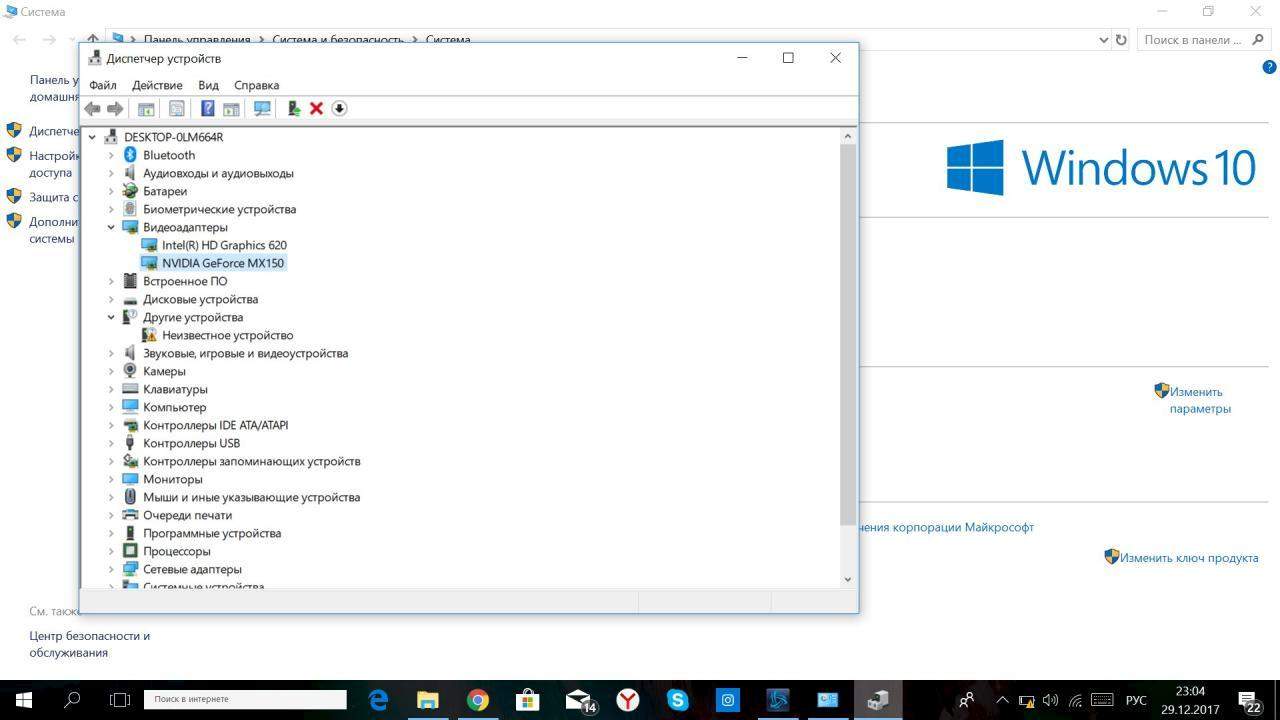Viewport: 1280px width, 720px height.
Task: Click the Батареи battery icon
Action: click(x=130, y=191)
